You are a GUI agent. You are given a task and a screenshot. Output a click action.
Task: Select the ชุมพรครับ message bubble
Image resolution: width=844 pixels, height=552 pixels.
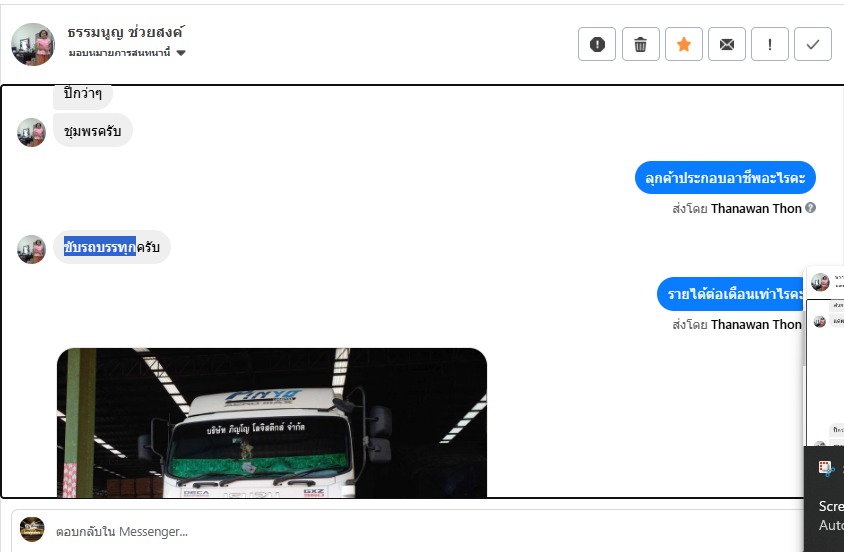[93, 131]
